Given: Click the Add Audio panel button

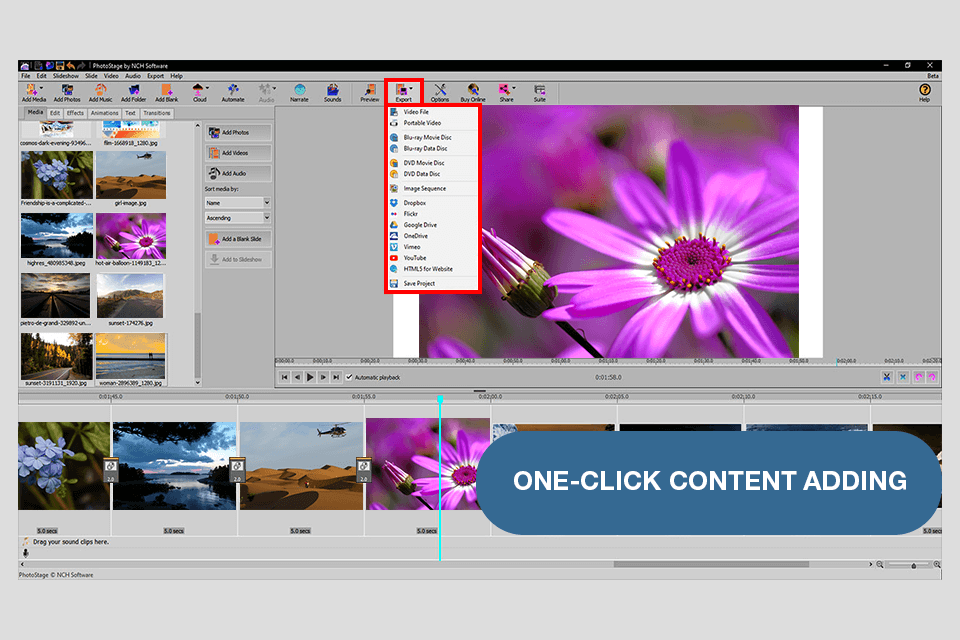Looking at the screenshot, I should 238,173.
